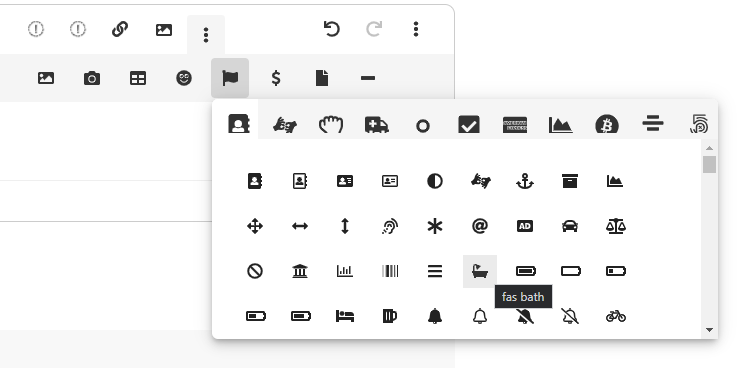Pick the asterisk icon
752x384 pixels.
coord(435,226)
